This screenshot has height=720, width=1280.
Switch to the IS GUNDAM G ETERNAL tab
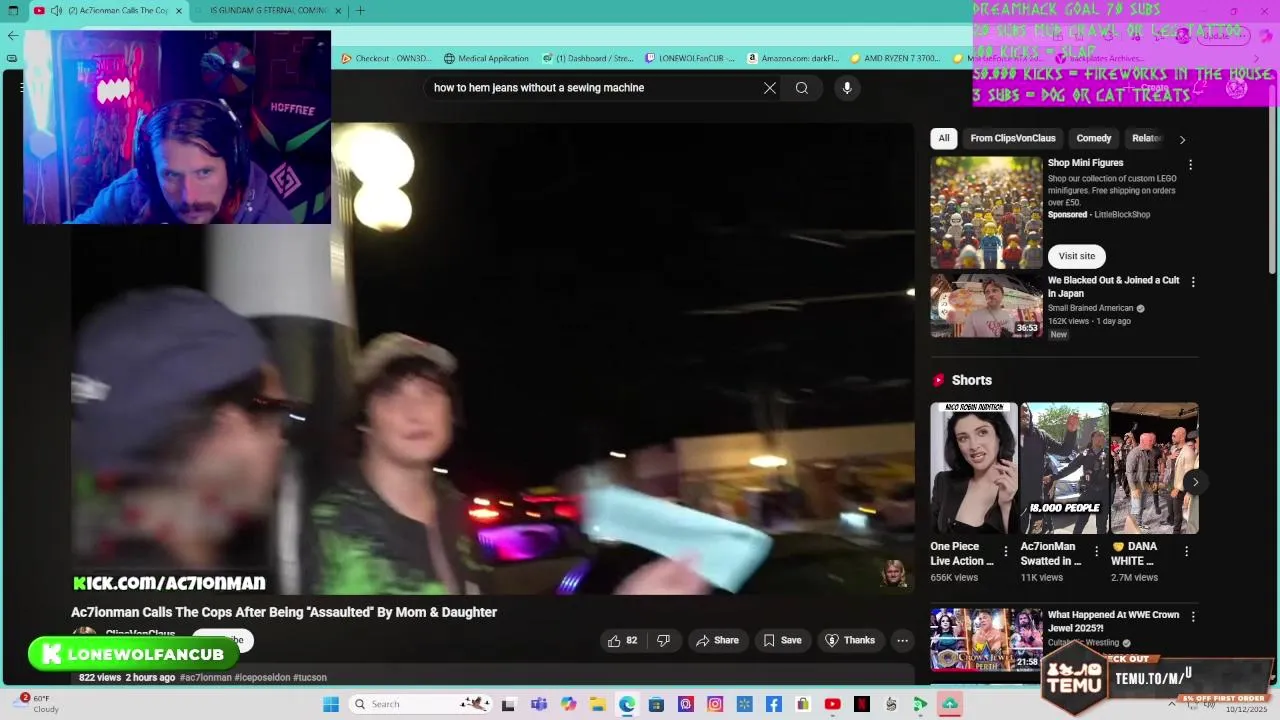[x=268, y=11]
